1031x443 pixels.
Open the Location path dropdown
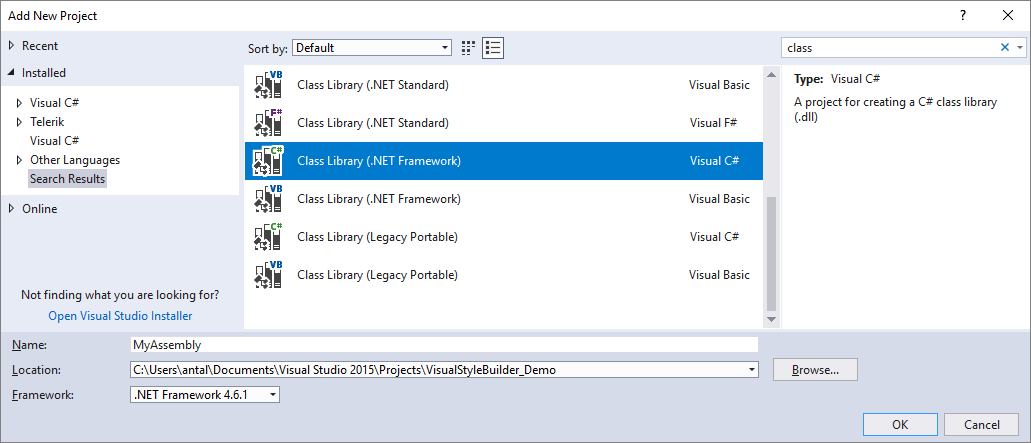752,370
